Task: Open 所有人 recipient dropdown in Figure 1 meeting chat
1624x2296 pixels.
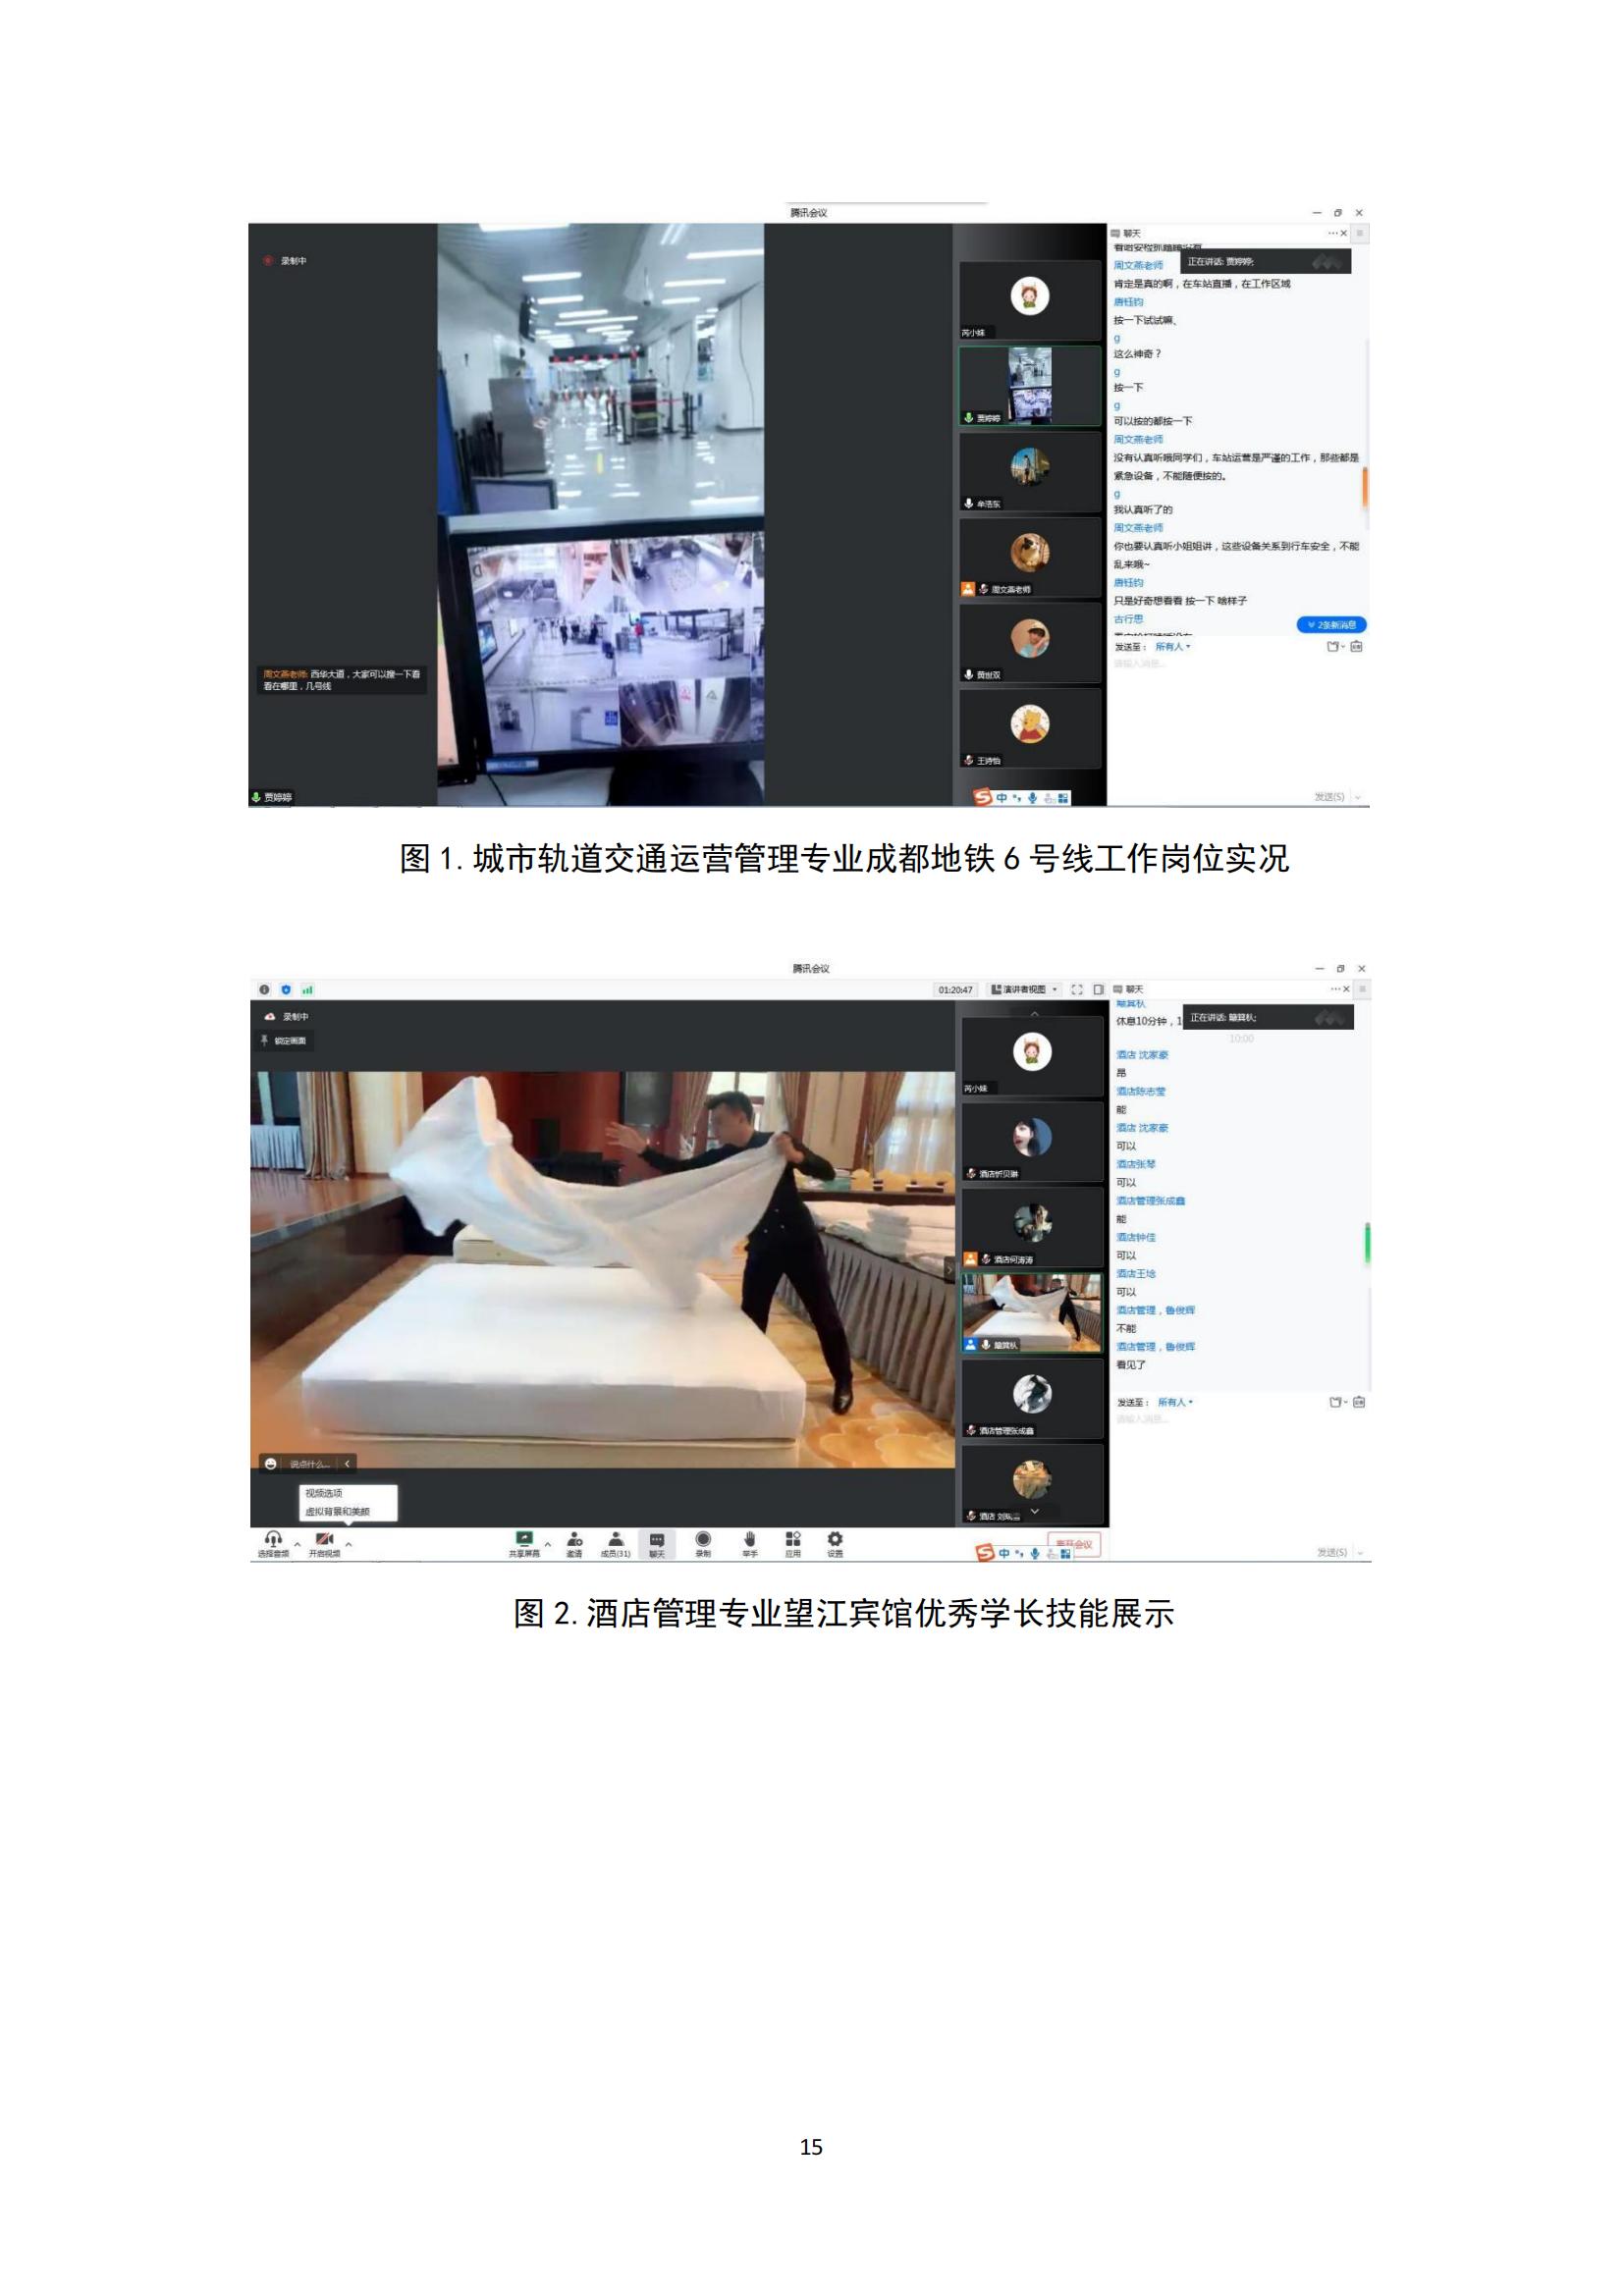Action: (1173, 646)
